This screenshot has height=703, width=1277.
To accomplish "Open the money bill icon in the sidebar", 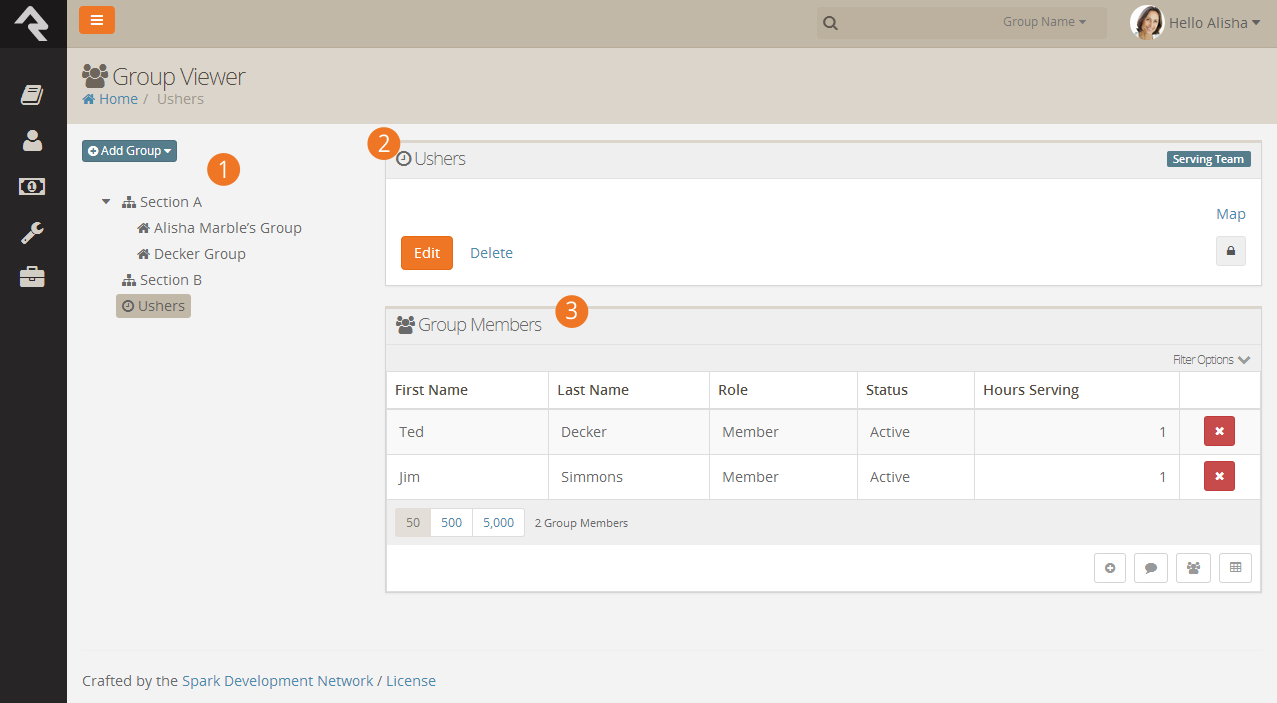I will click(x=32, y=187).
